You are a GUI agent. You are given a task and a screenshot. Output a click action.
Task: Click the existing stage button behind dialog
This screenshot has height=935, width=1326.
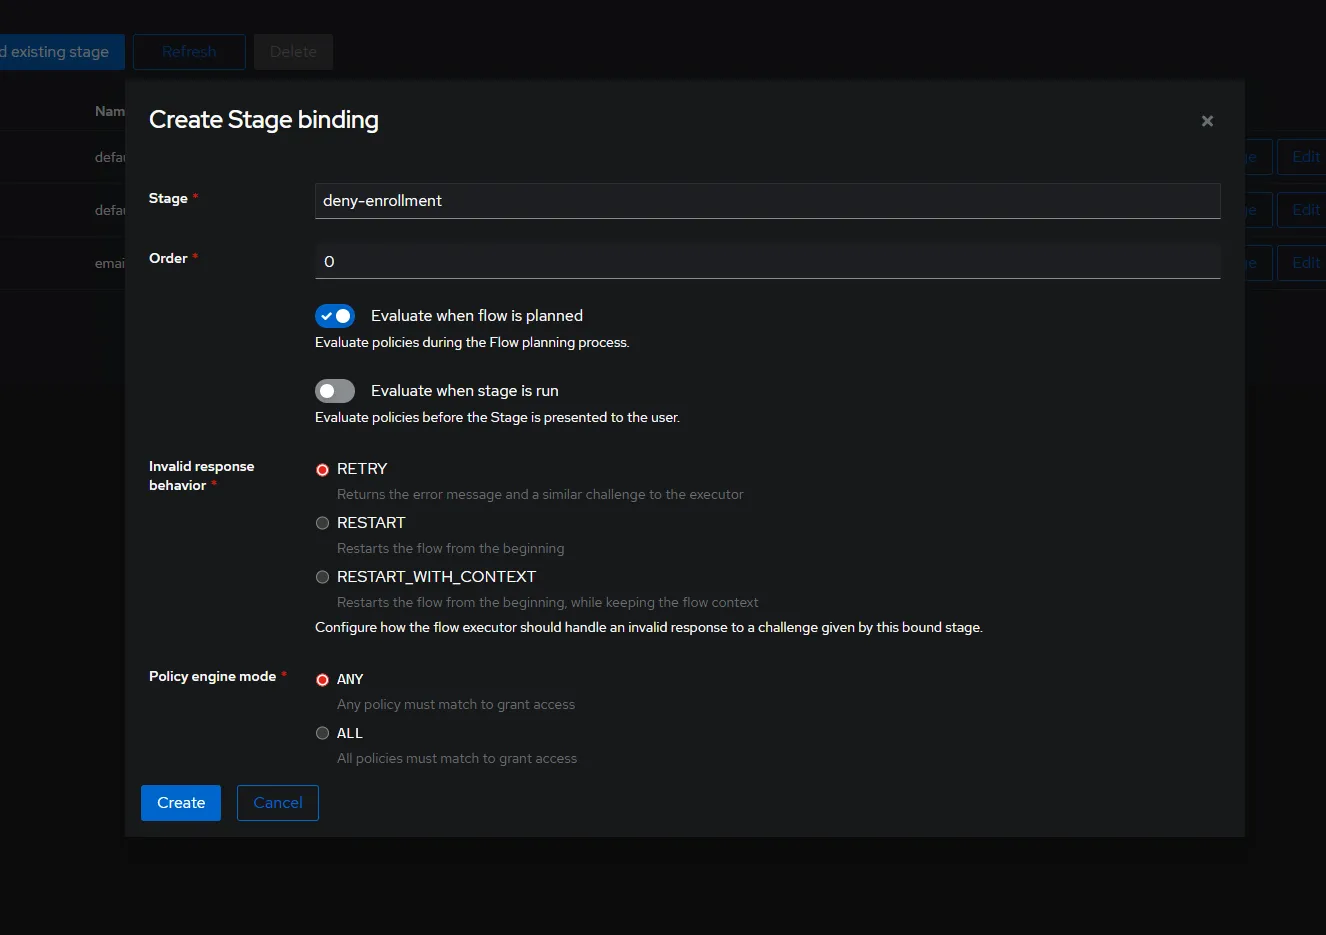point(60,52)
